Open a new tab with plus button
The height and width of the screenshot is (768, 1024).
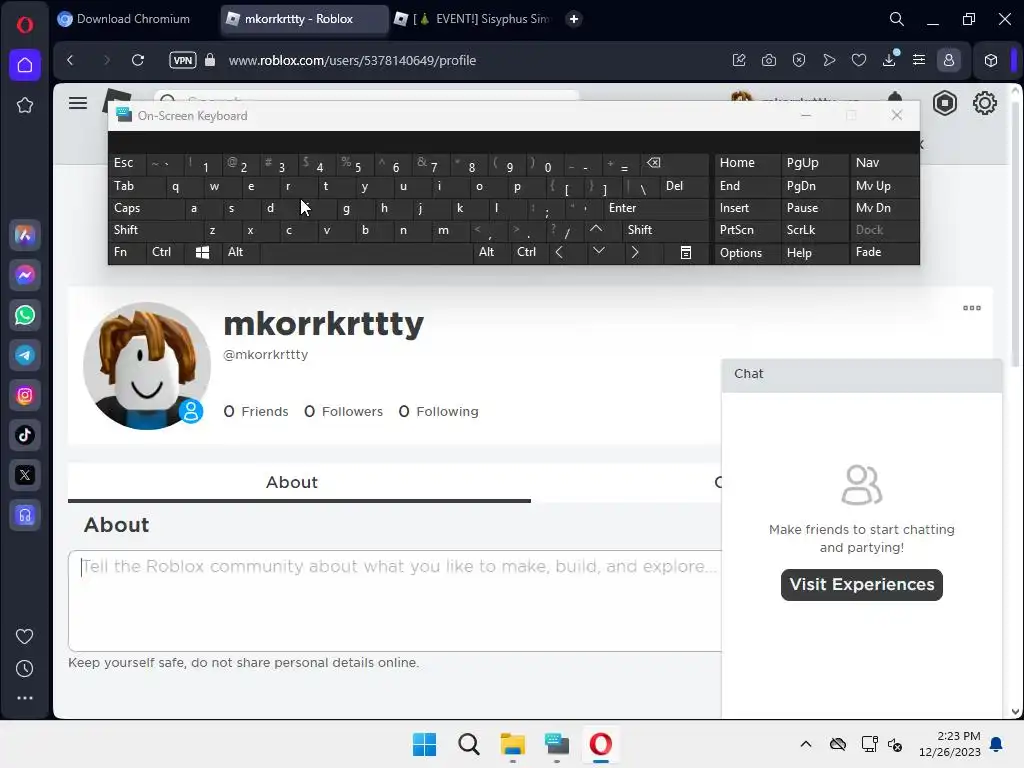coord(573,19)
